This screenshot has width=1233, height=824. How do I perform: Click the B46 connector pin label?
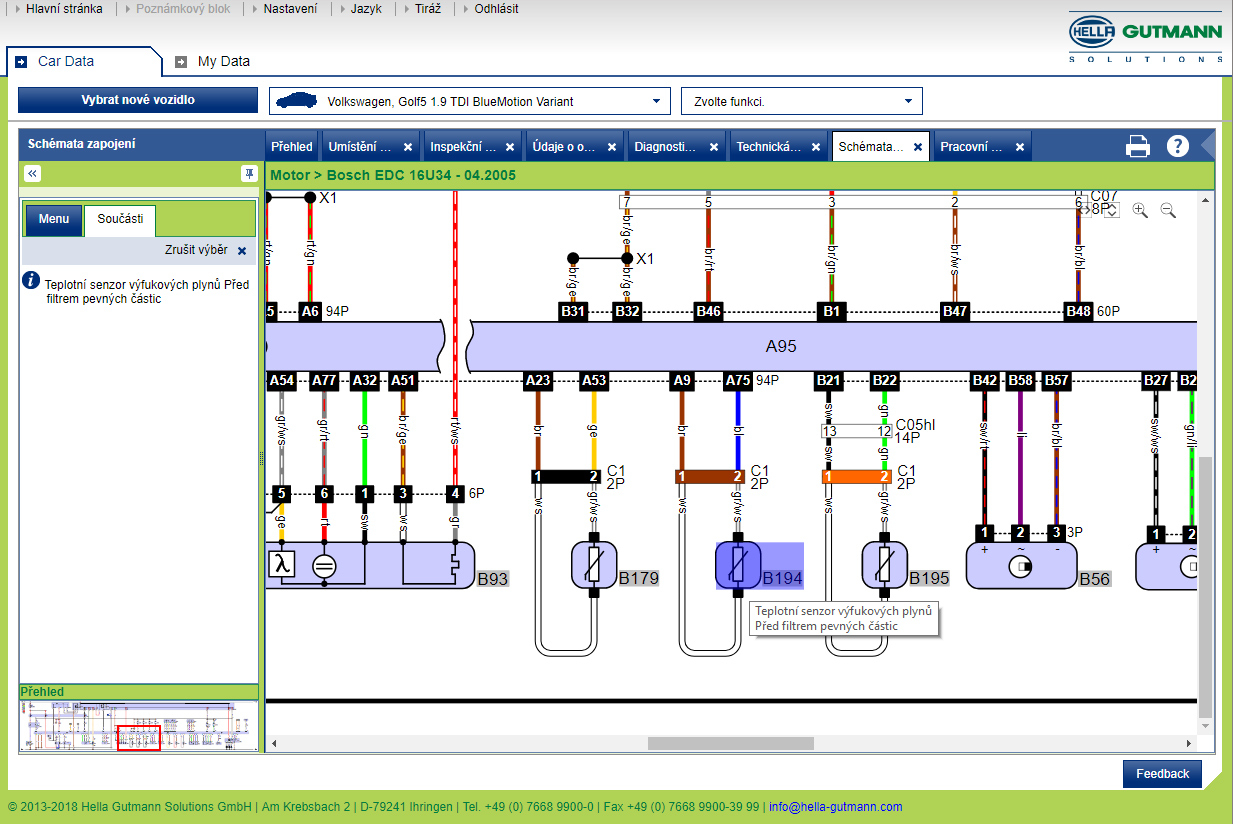[x=709, y=312]
